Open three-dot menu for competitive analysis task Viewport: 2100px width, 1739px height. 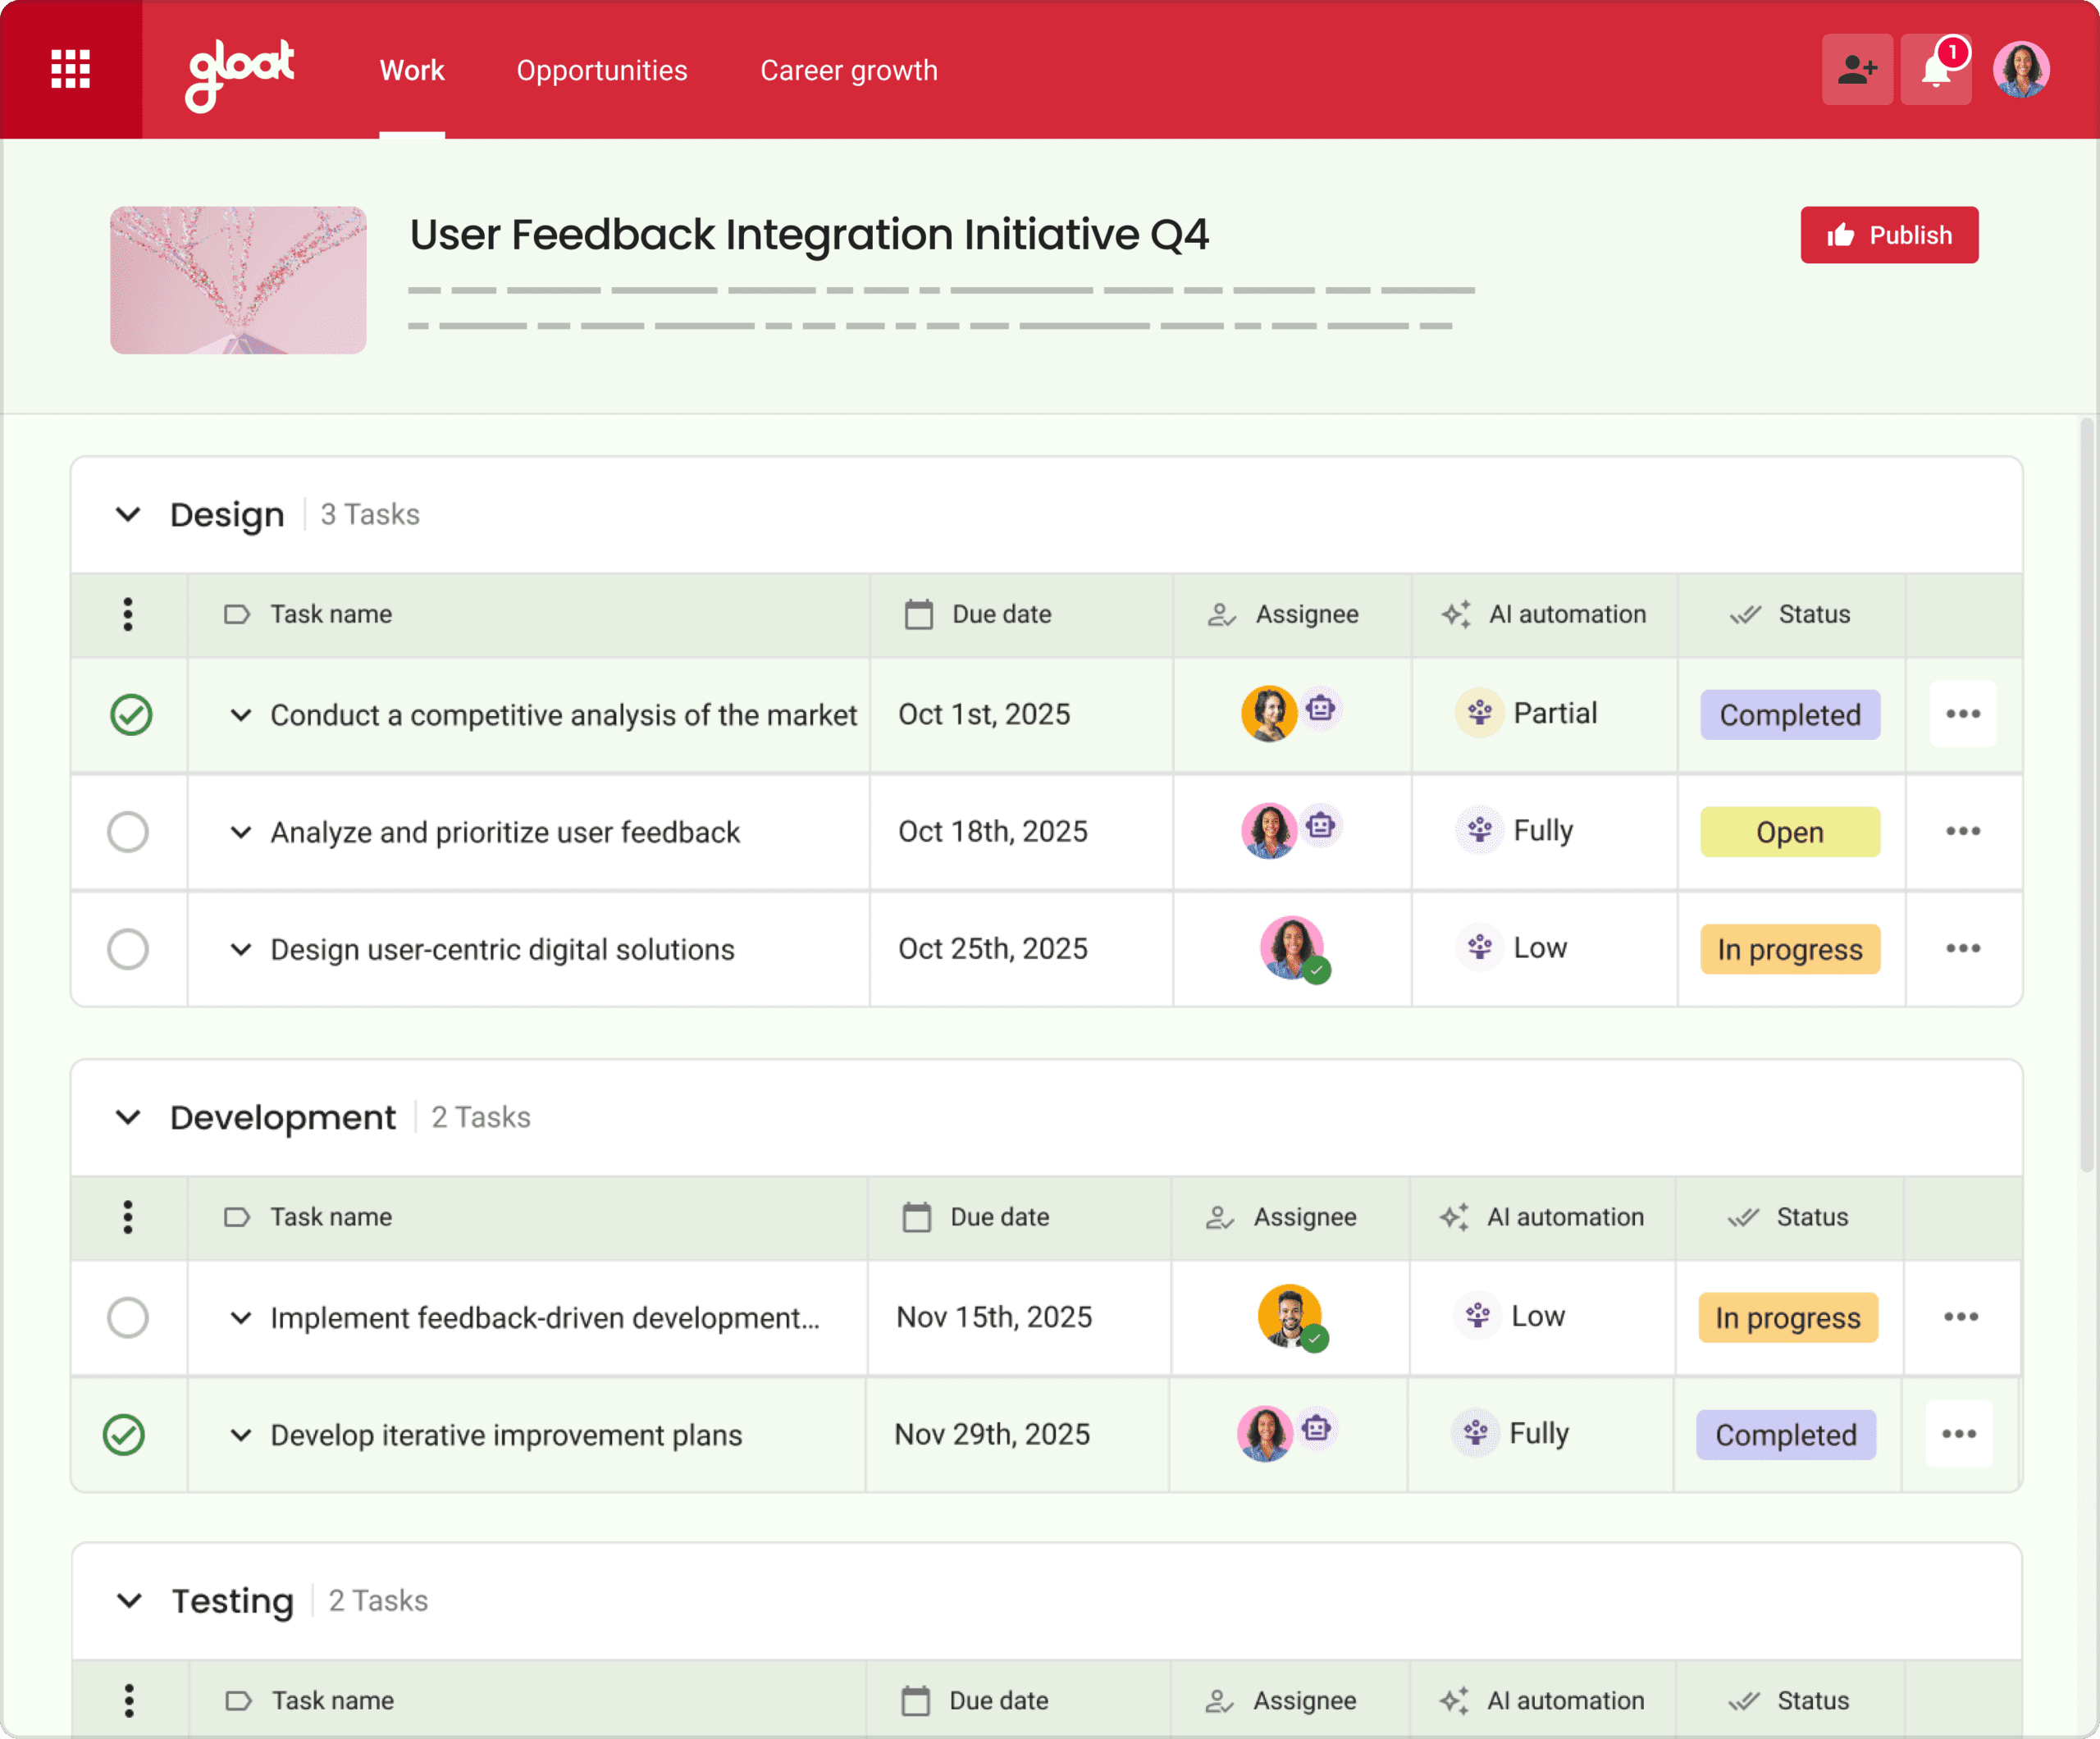coord(1962,714)
